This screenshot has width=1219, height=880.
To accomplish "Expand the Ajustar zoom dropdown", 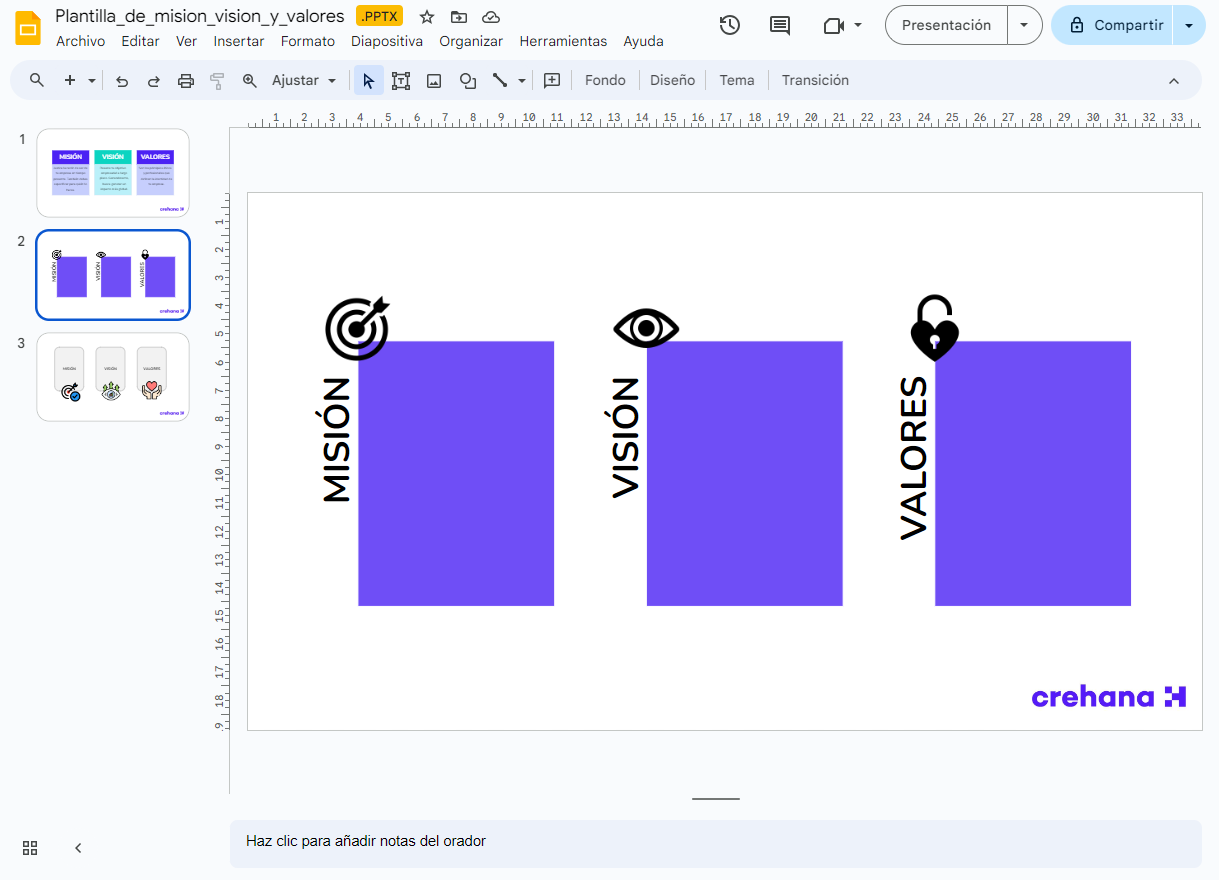I will tap(304, 81).
